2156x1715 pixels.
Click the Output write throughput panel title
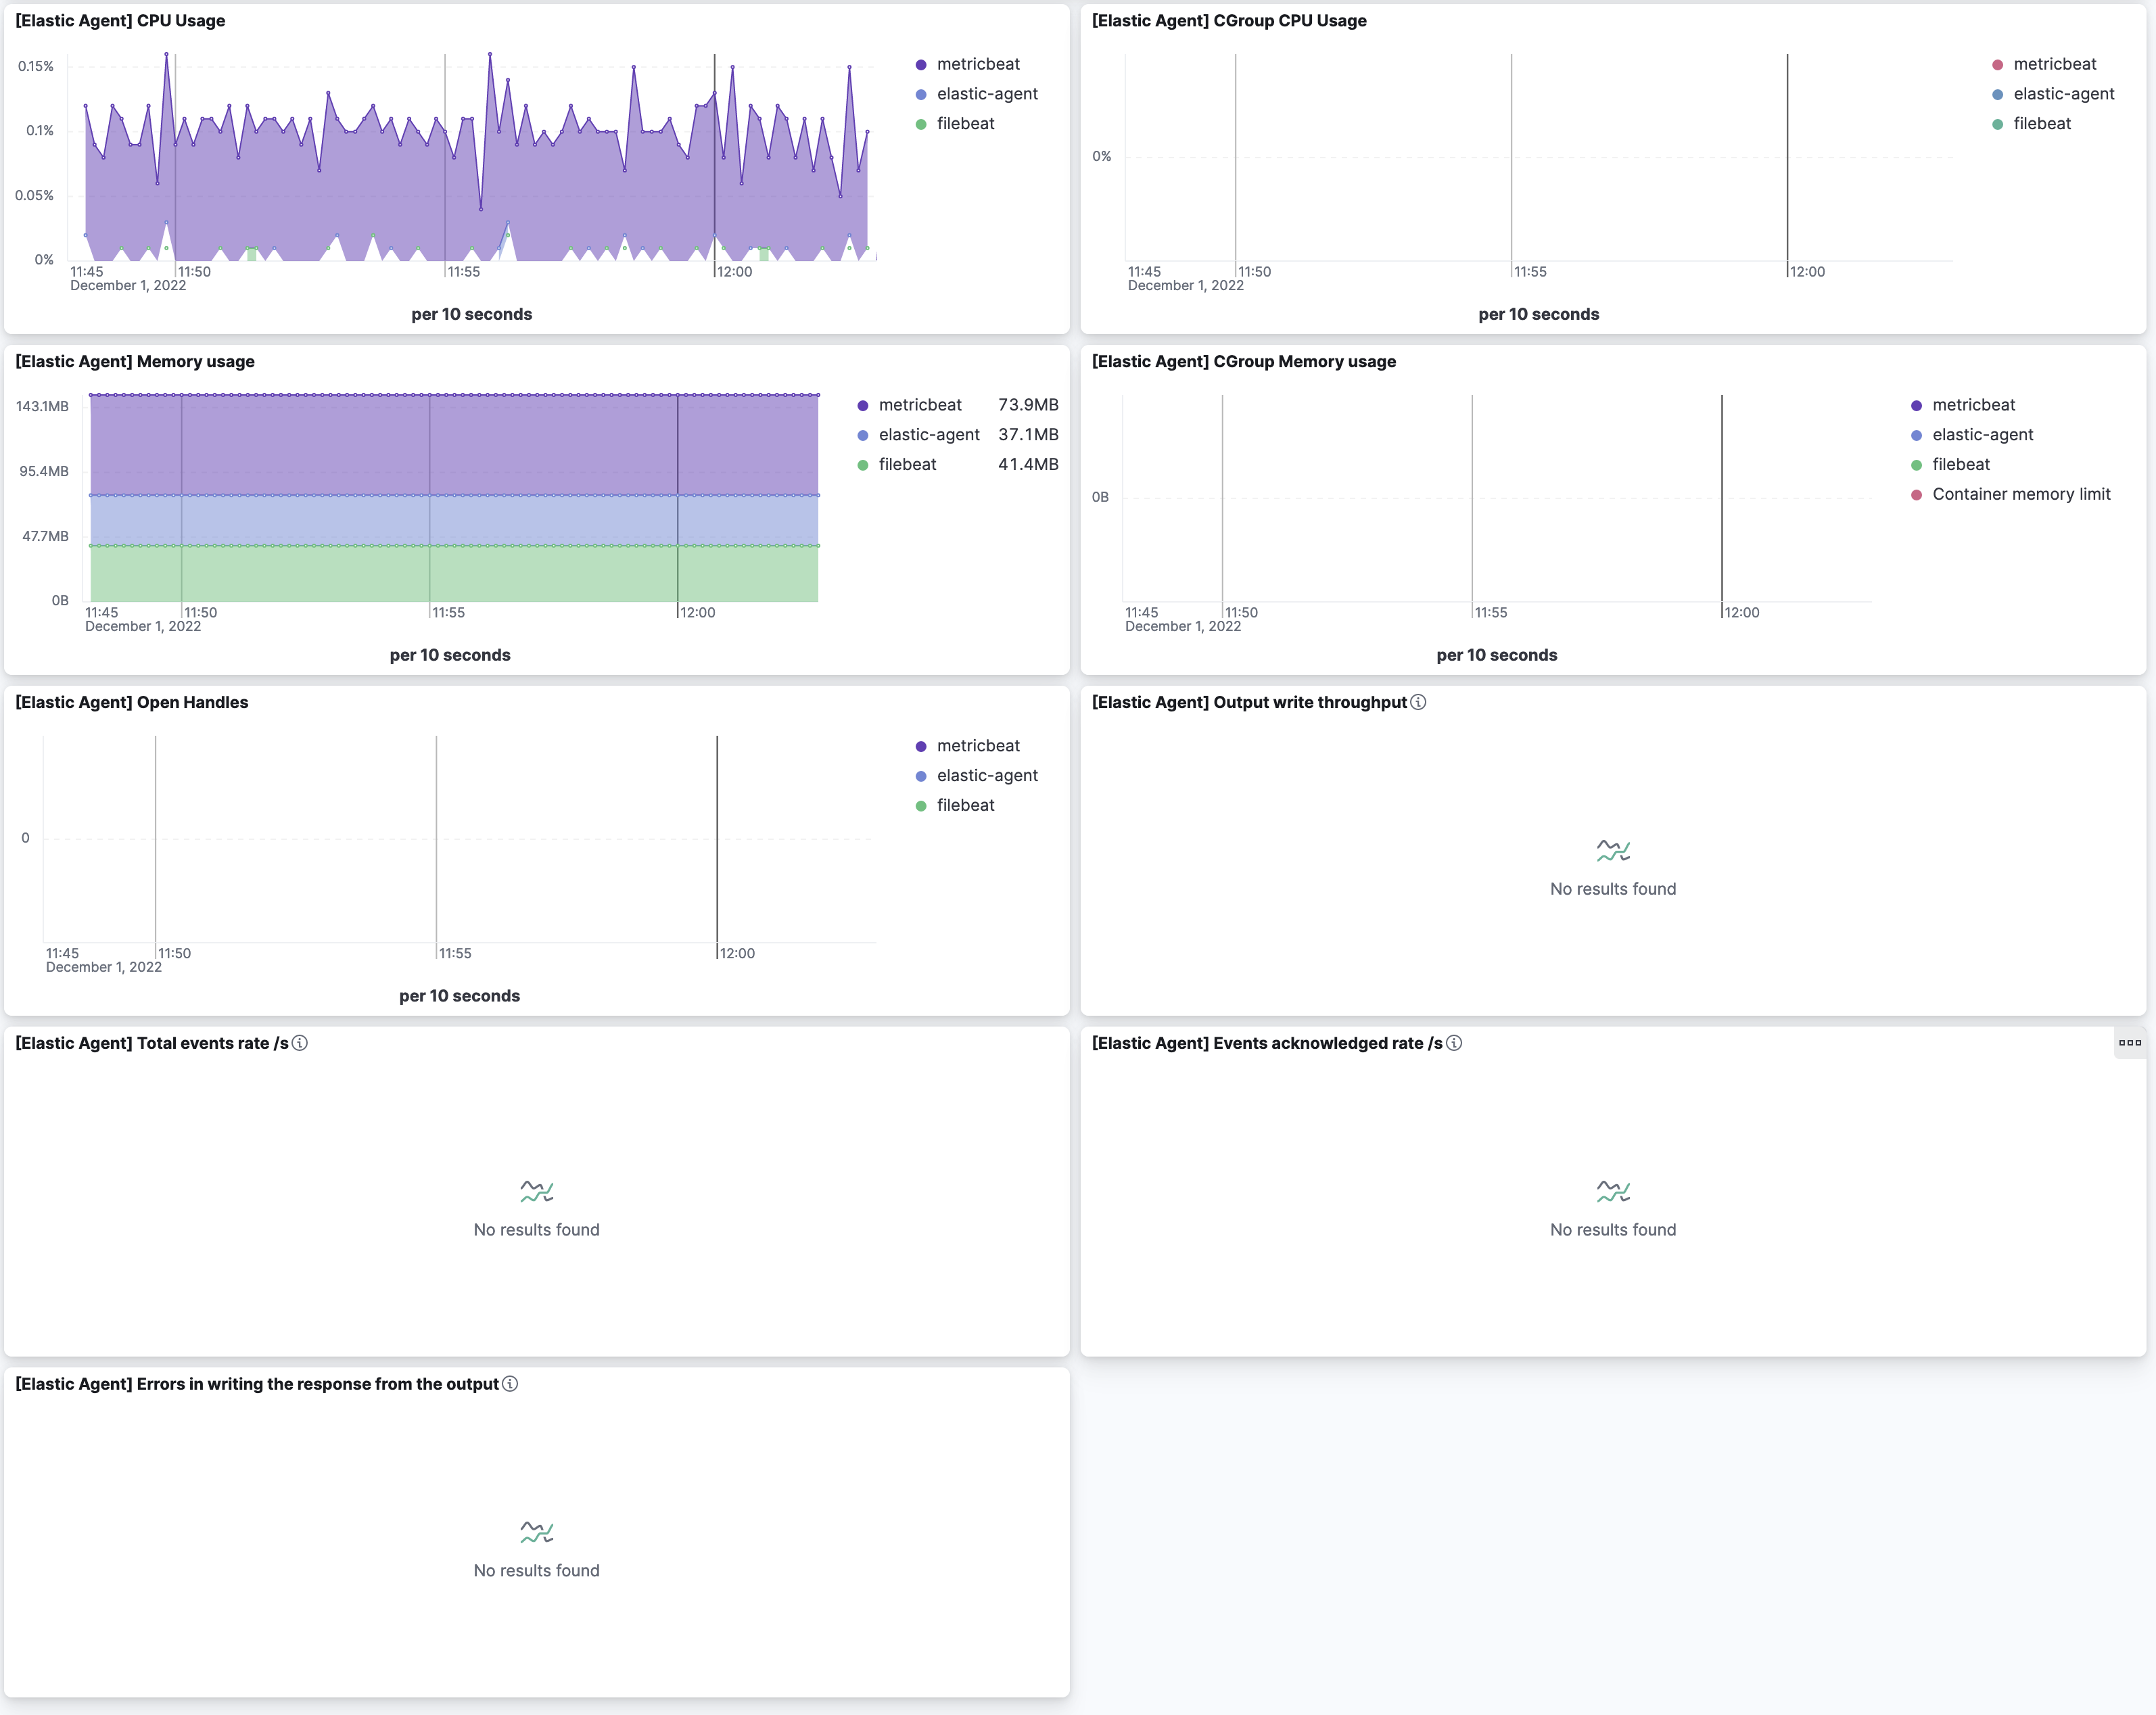coord(1249,702)
